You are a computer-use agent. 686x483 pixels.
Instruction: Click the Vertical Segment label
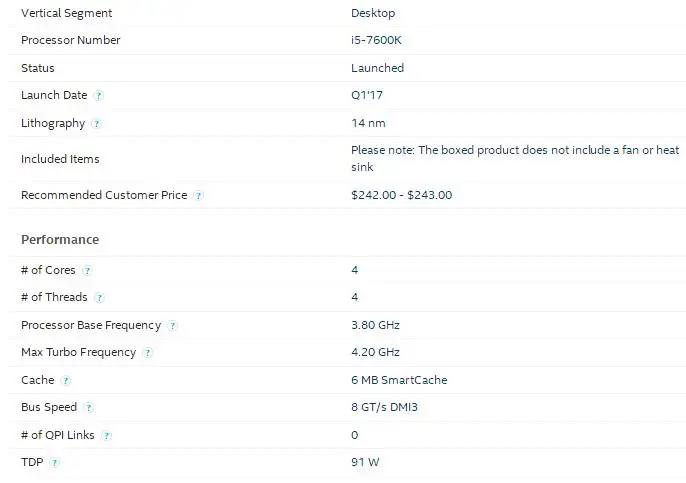tap(66, 13)
